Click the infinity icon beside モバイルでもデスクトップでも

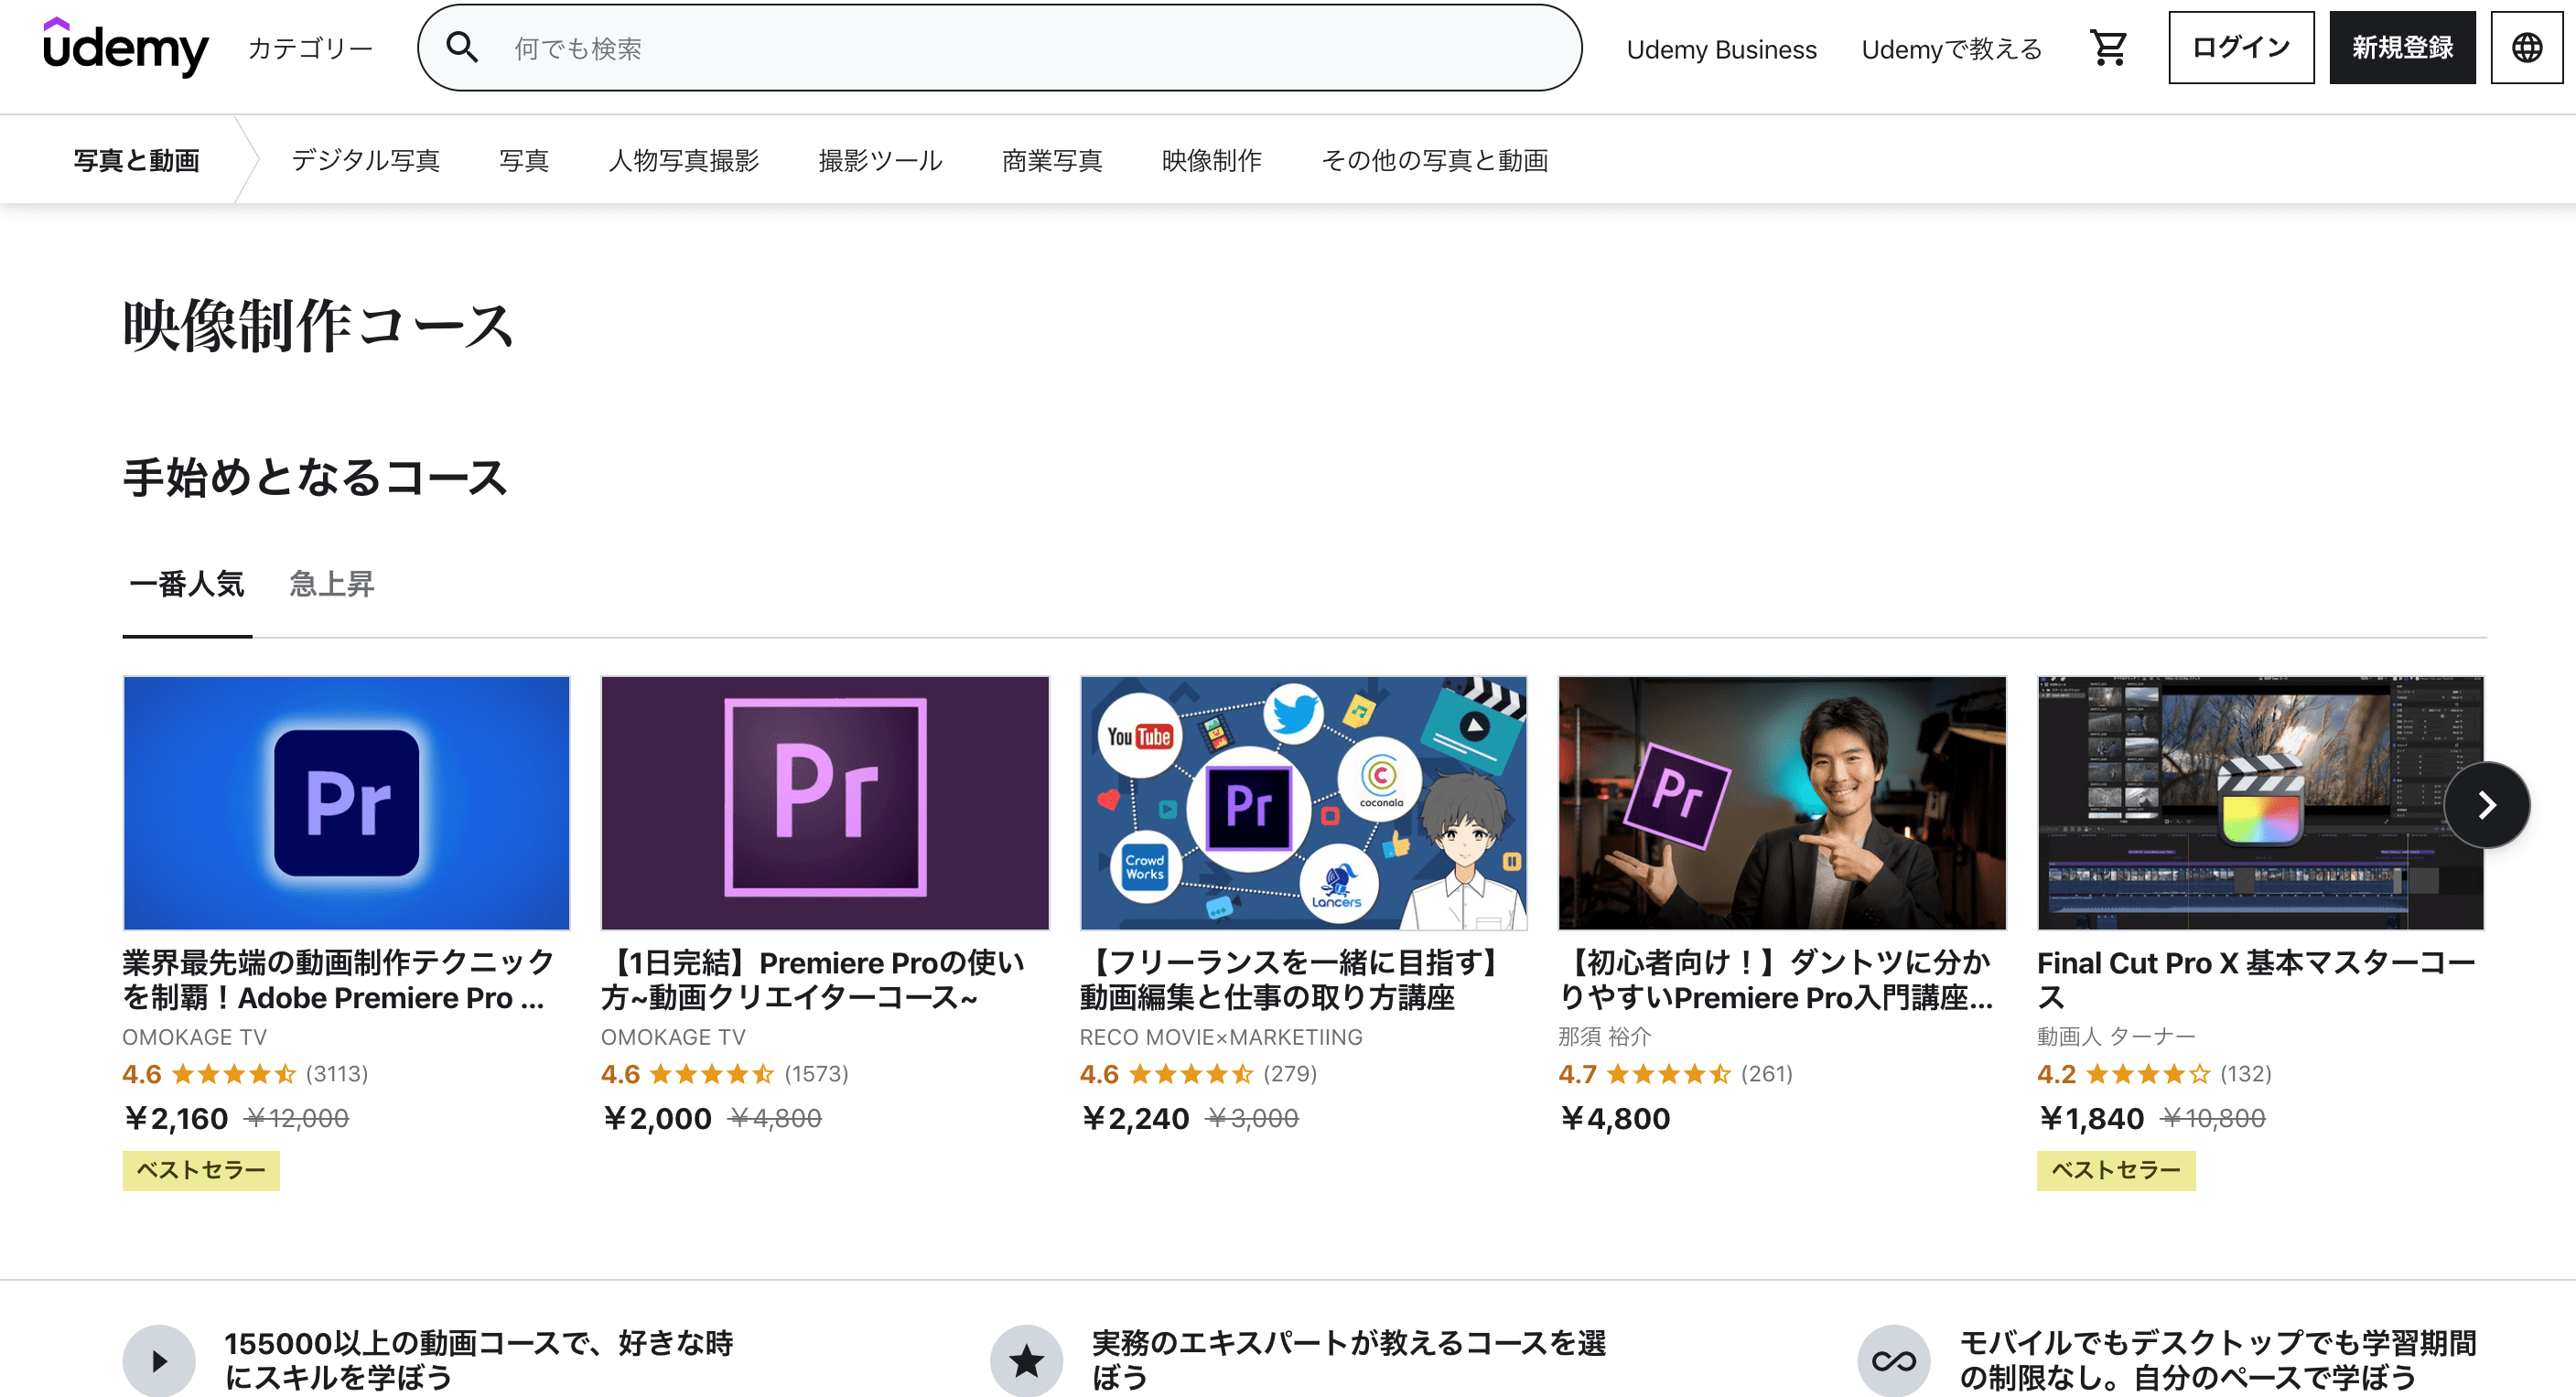(1894, 1360)
